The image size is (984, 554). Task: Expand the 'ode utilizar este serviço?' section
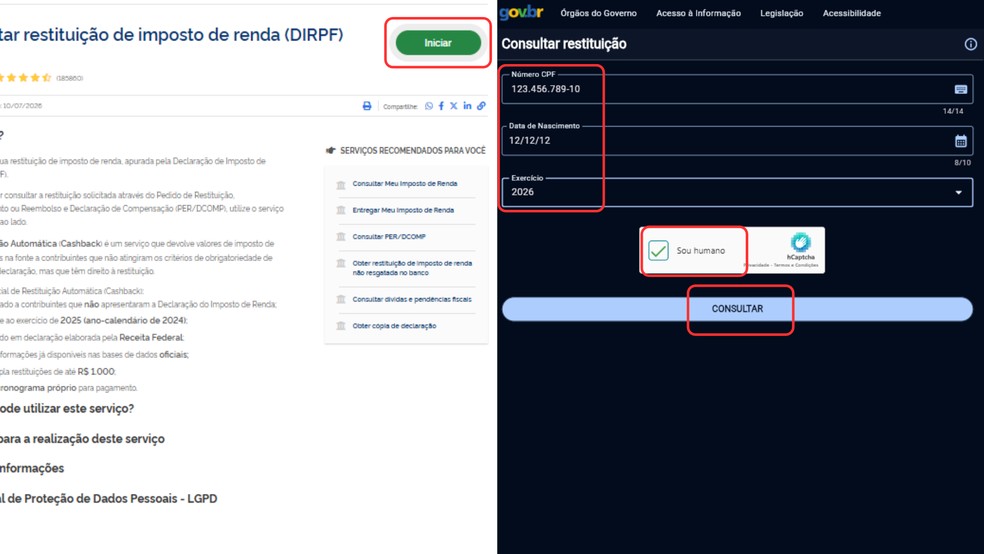[x=67, y=408]
